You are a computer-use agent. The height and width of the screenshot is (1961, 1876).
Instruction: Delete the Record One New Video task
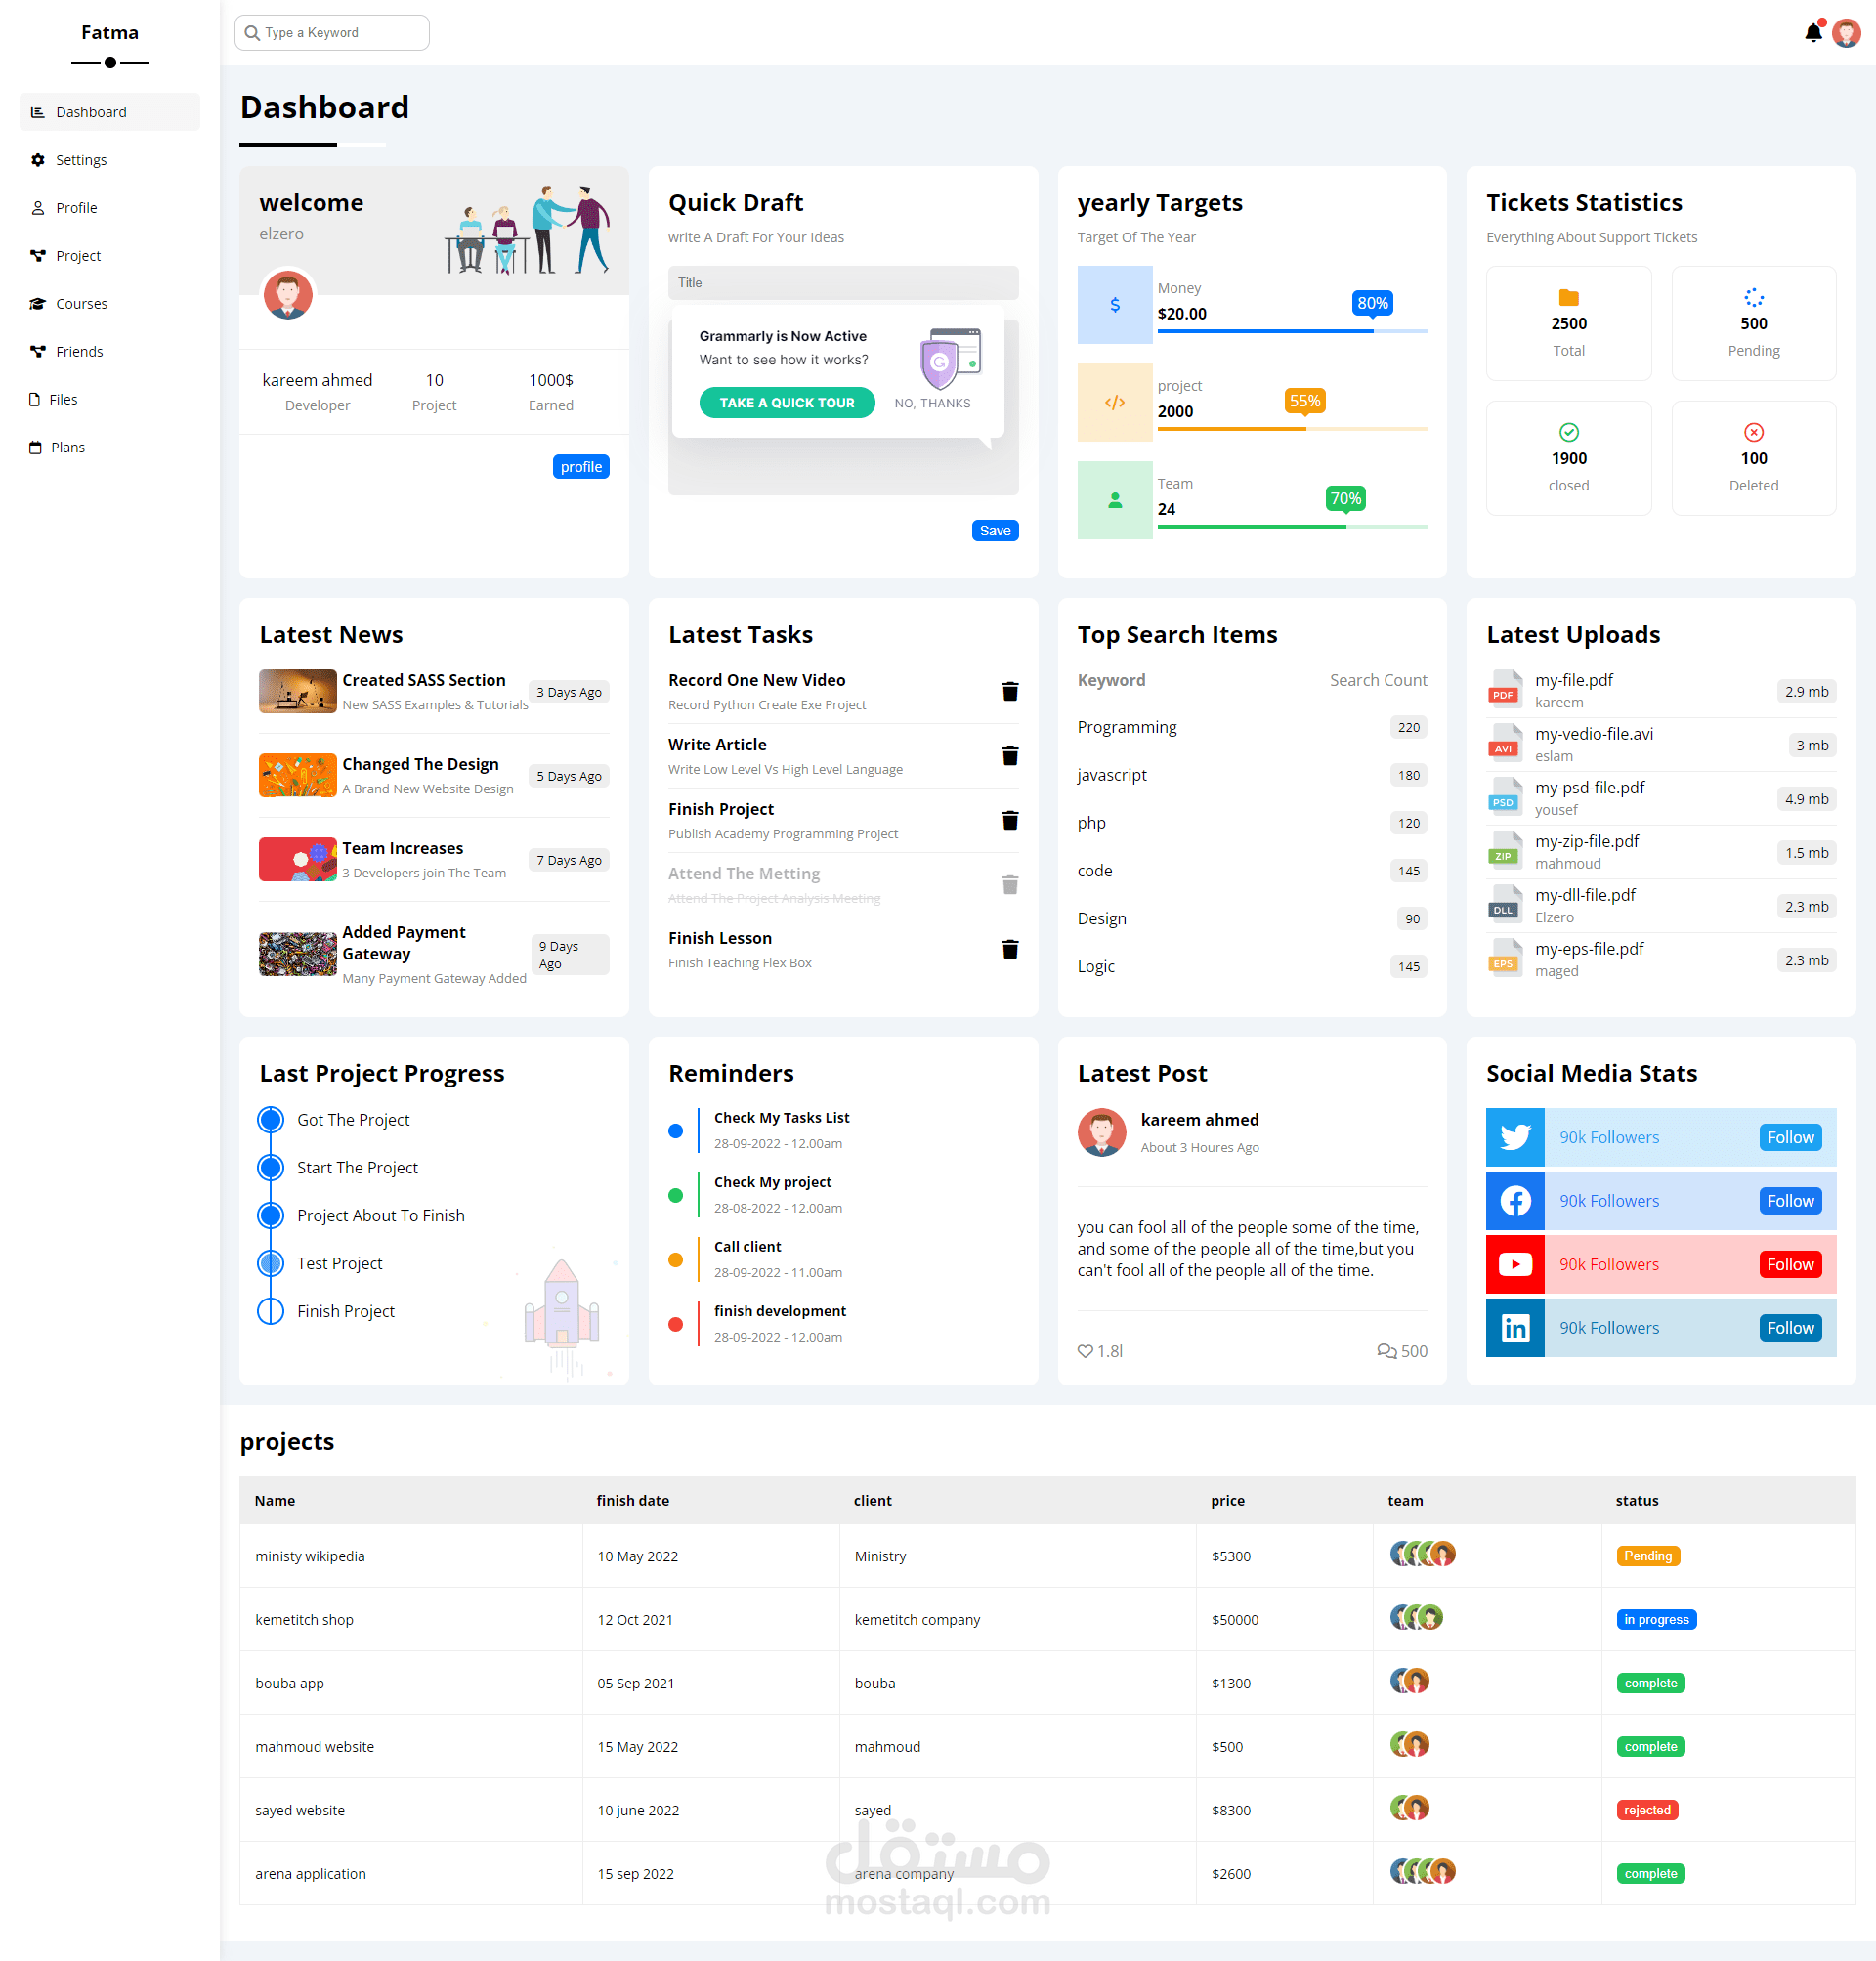tap(1010, 691)
